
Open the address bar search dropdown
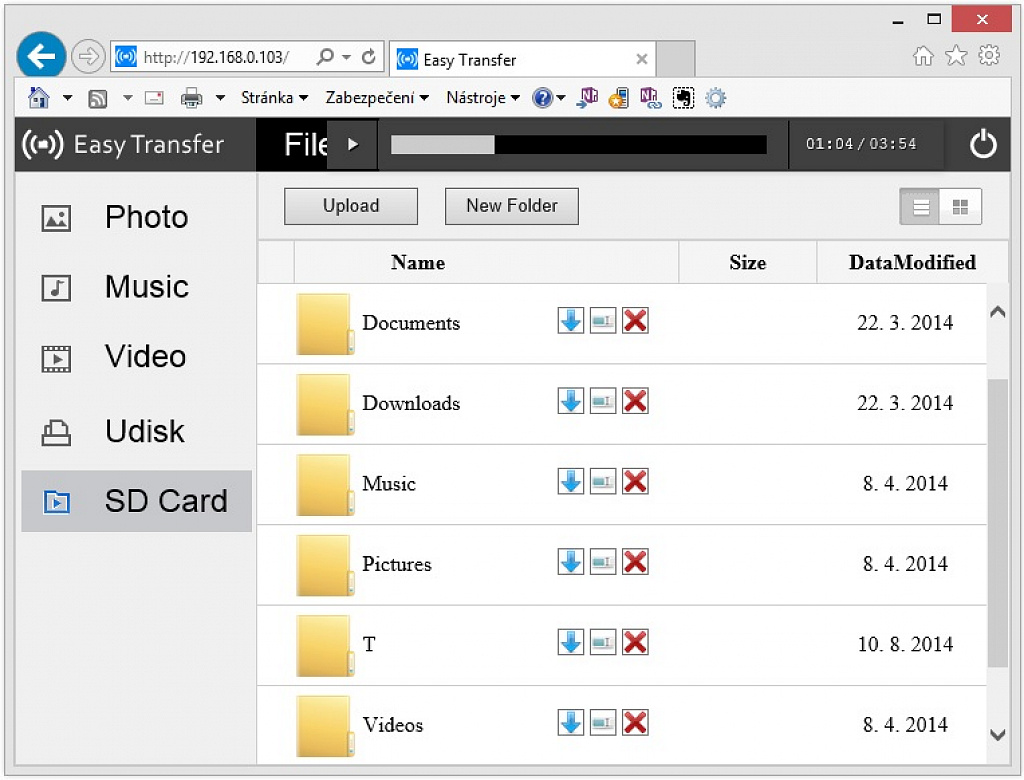(x=347, y=57)
